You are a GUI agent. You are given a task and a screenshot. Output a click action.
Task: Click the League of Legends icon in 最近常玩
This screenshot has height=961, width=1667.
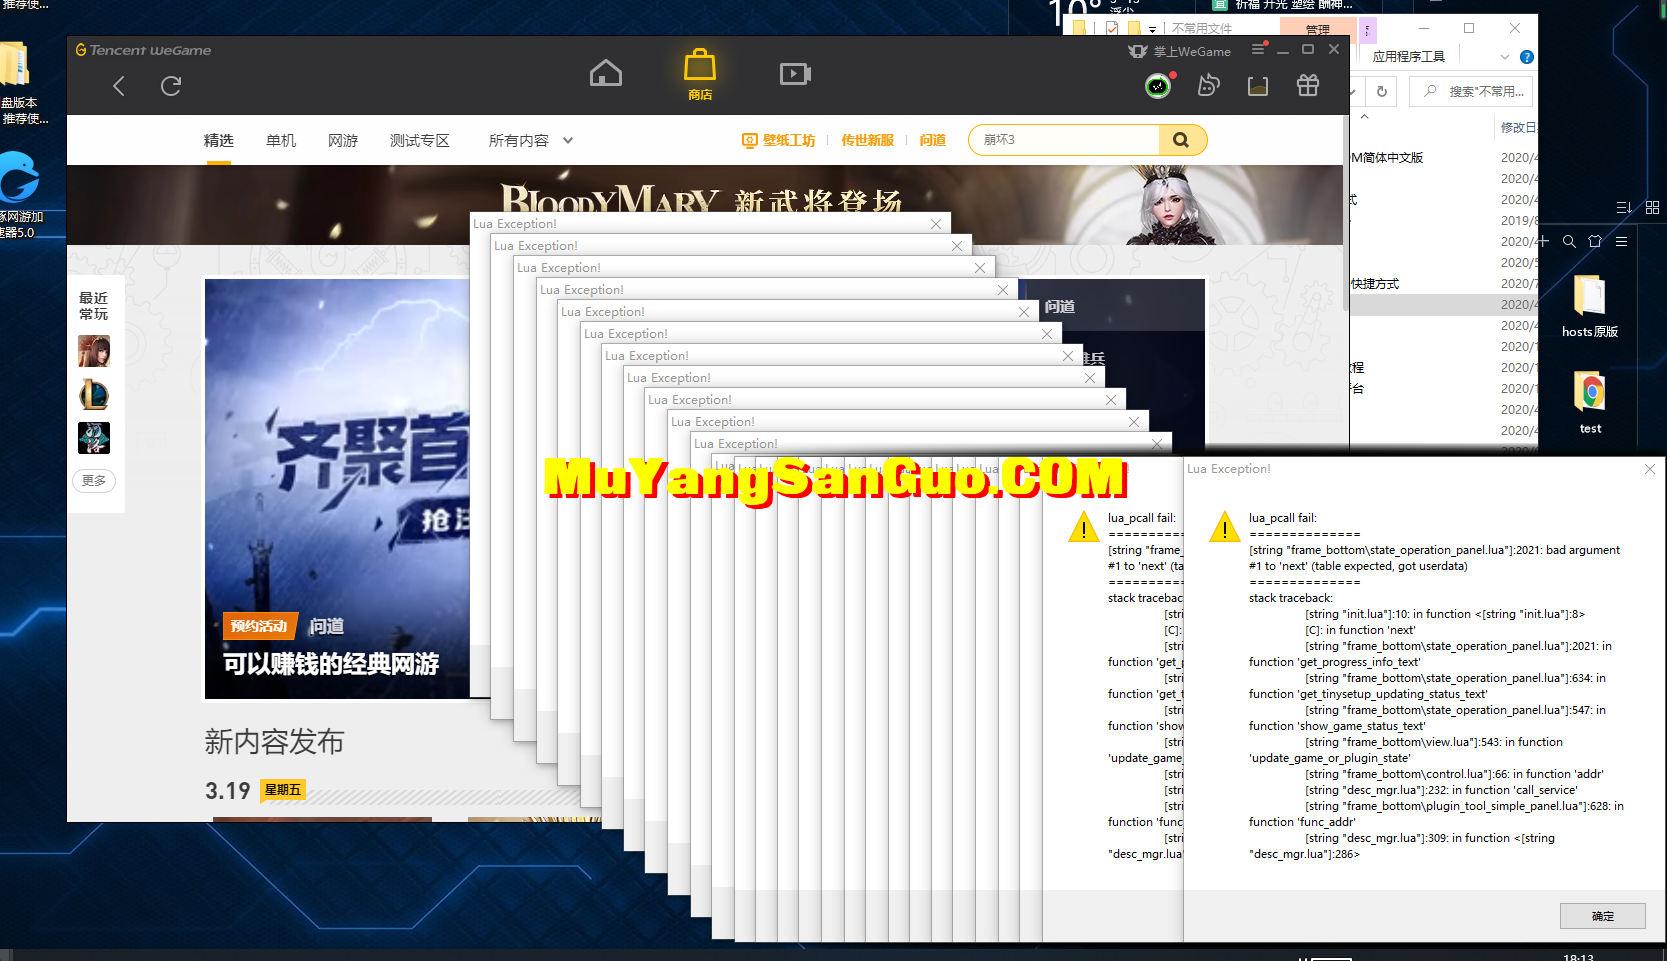tap(94, 395)
